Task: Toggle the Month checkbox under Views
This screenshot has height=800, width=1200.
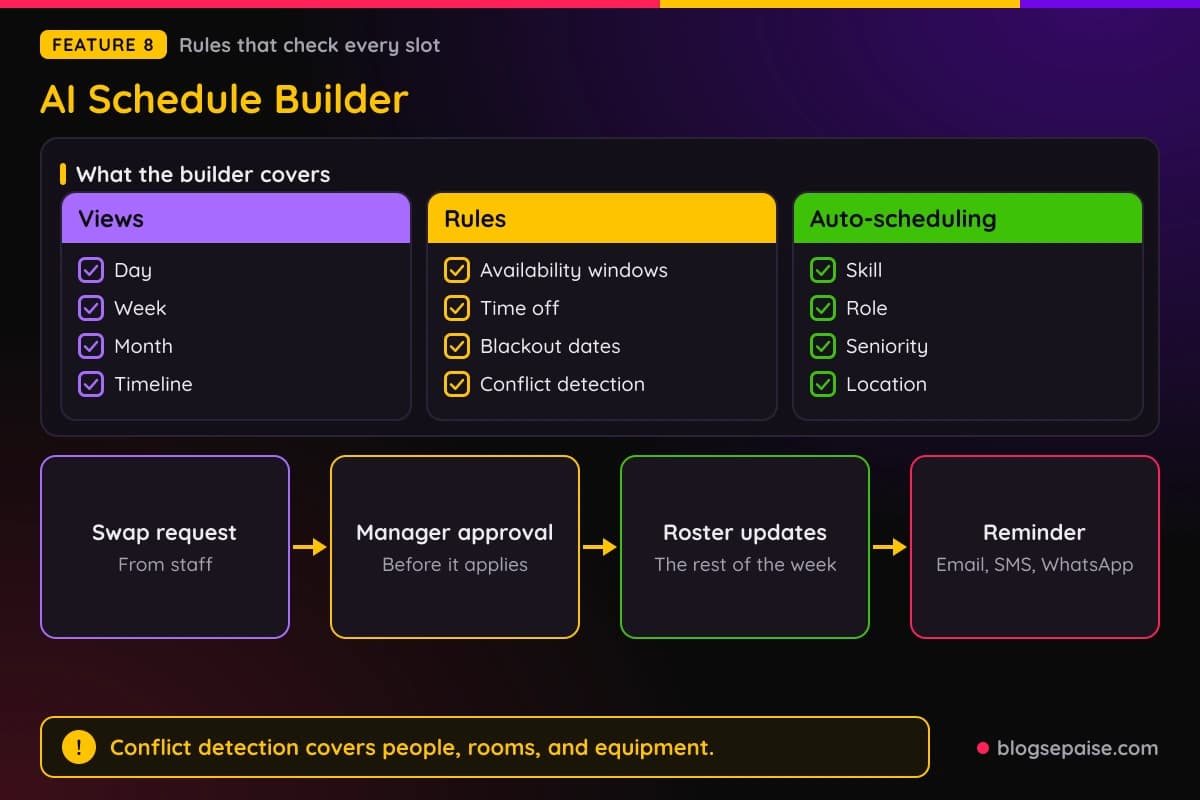Action: click(91, 346)
